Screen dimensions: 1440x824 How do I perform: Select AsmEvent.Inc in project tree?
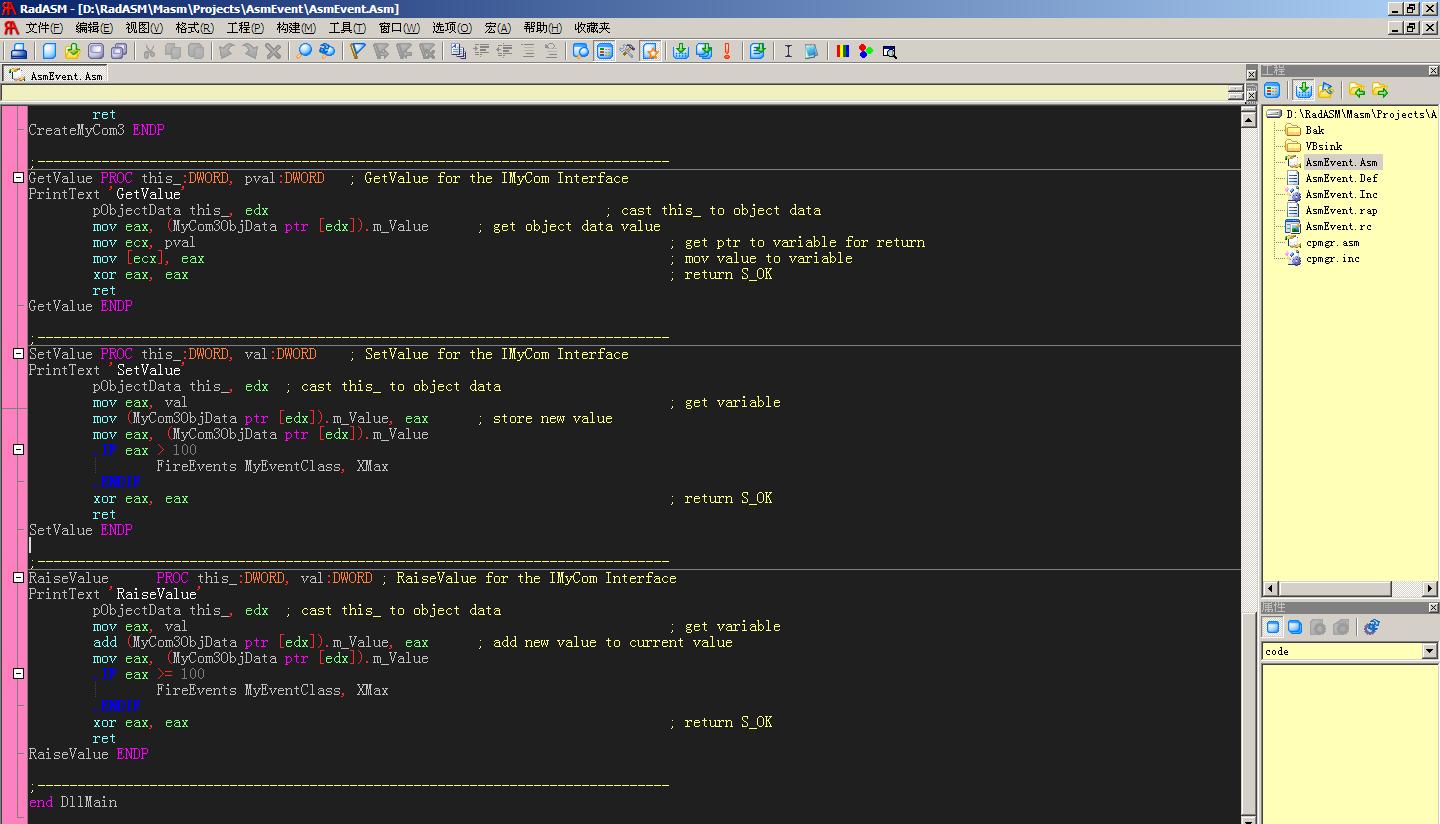pyautogui.click(x=1341, y=194)
